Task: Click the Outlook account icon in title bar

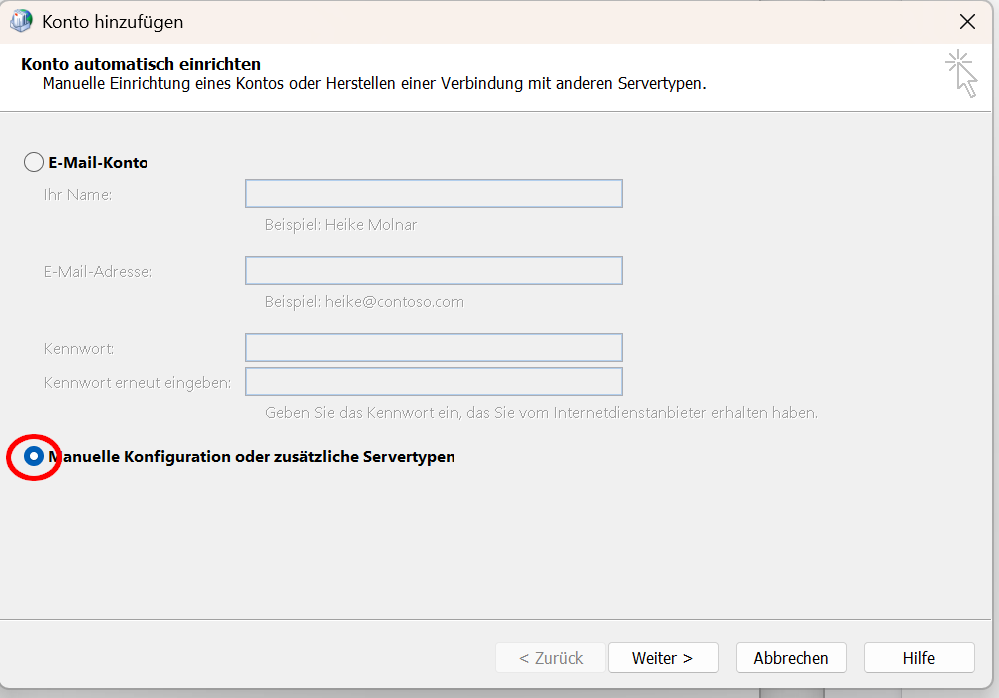Action: [20, 21]
